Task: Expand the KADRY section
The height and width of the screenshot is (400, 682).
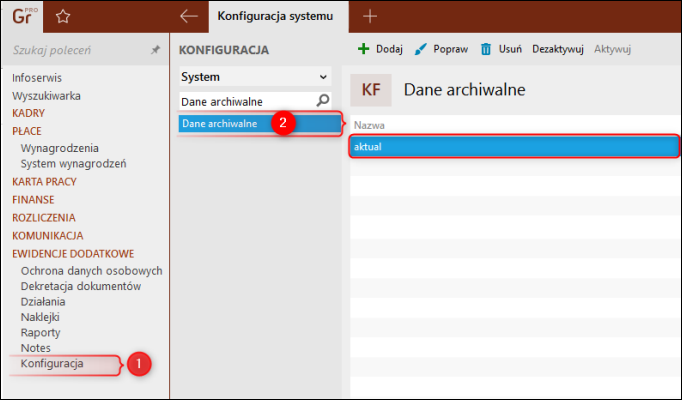Action: (28, 113)
